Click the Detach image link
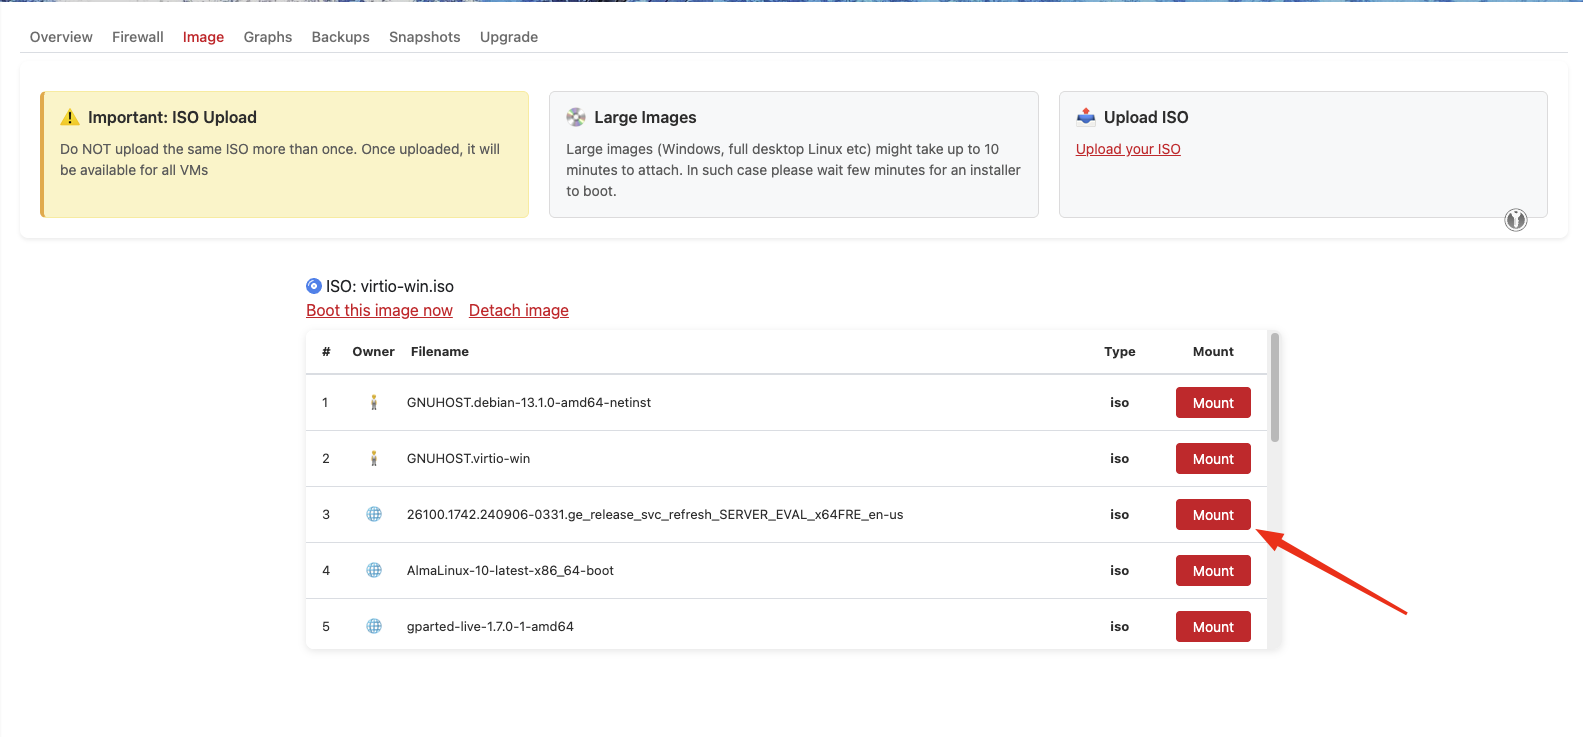The height and width of the screenshot is (737, 1583). coord(518,311)
